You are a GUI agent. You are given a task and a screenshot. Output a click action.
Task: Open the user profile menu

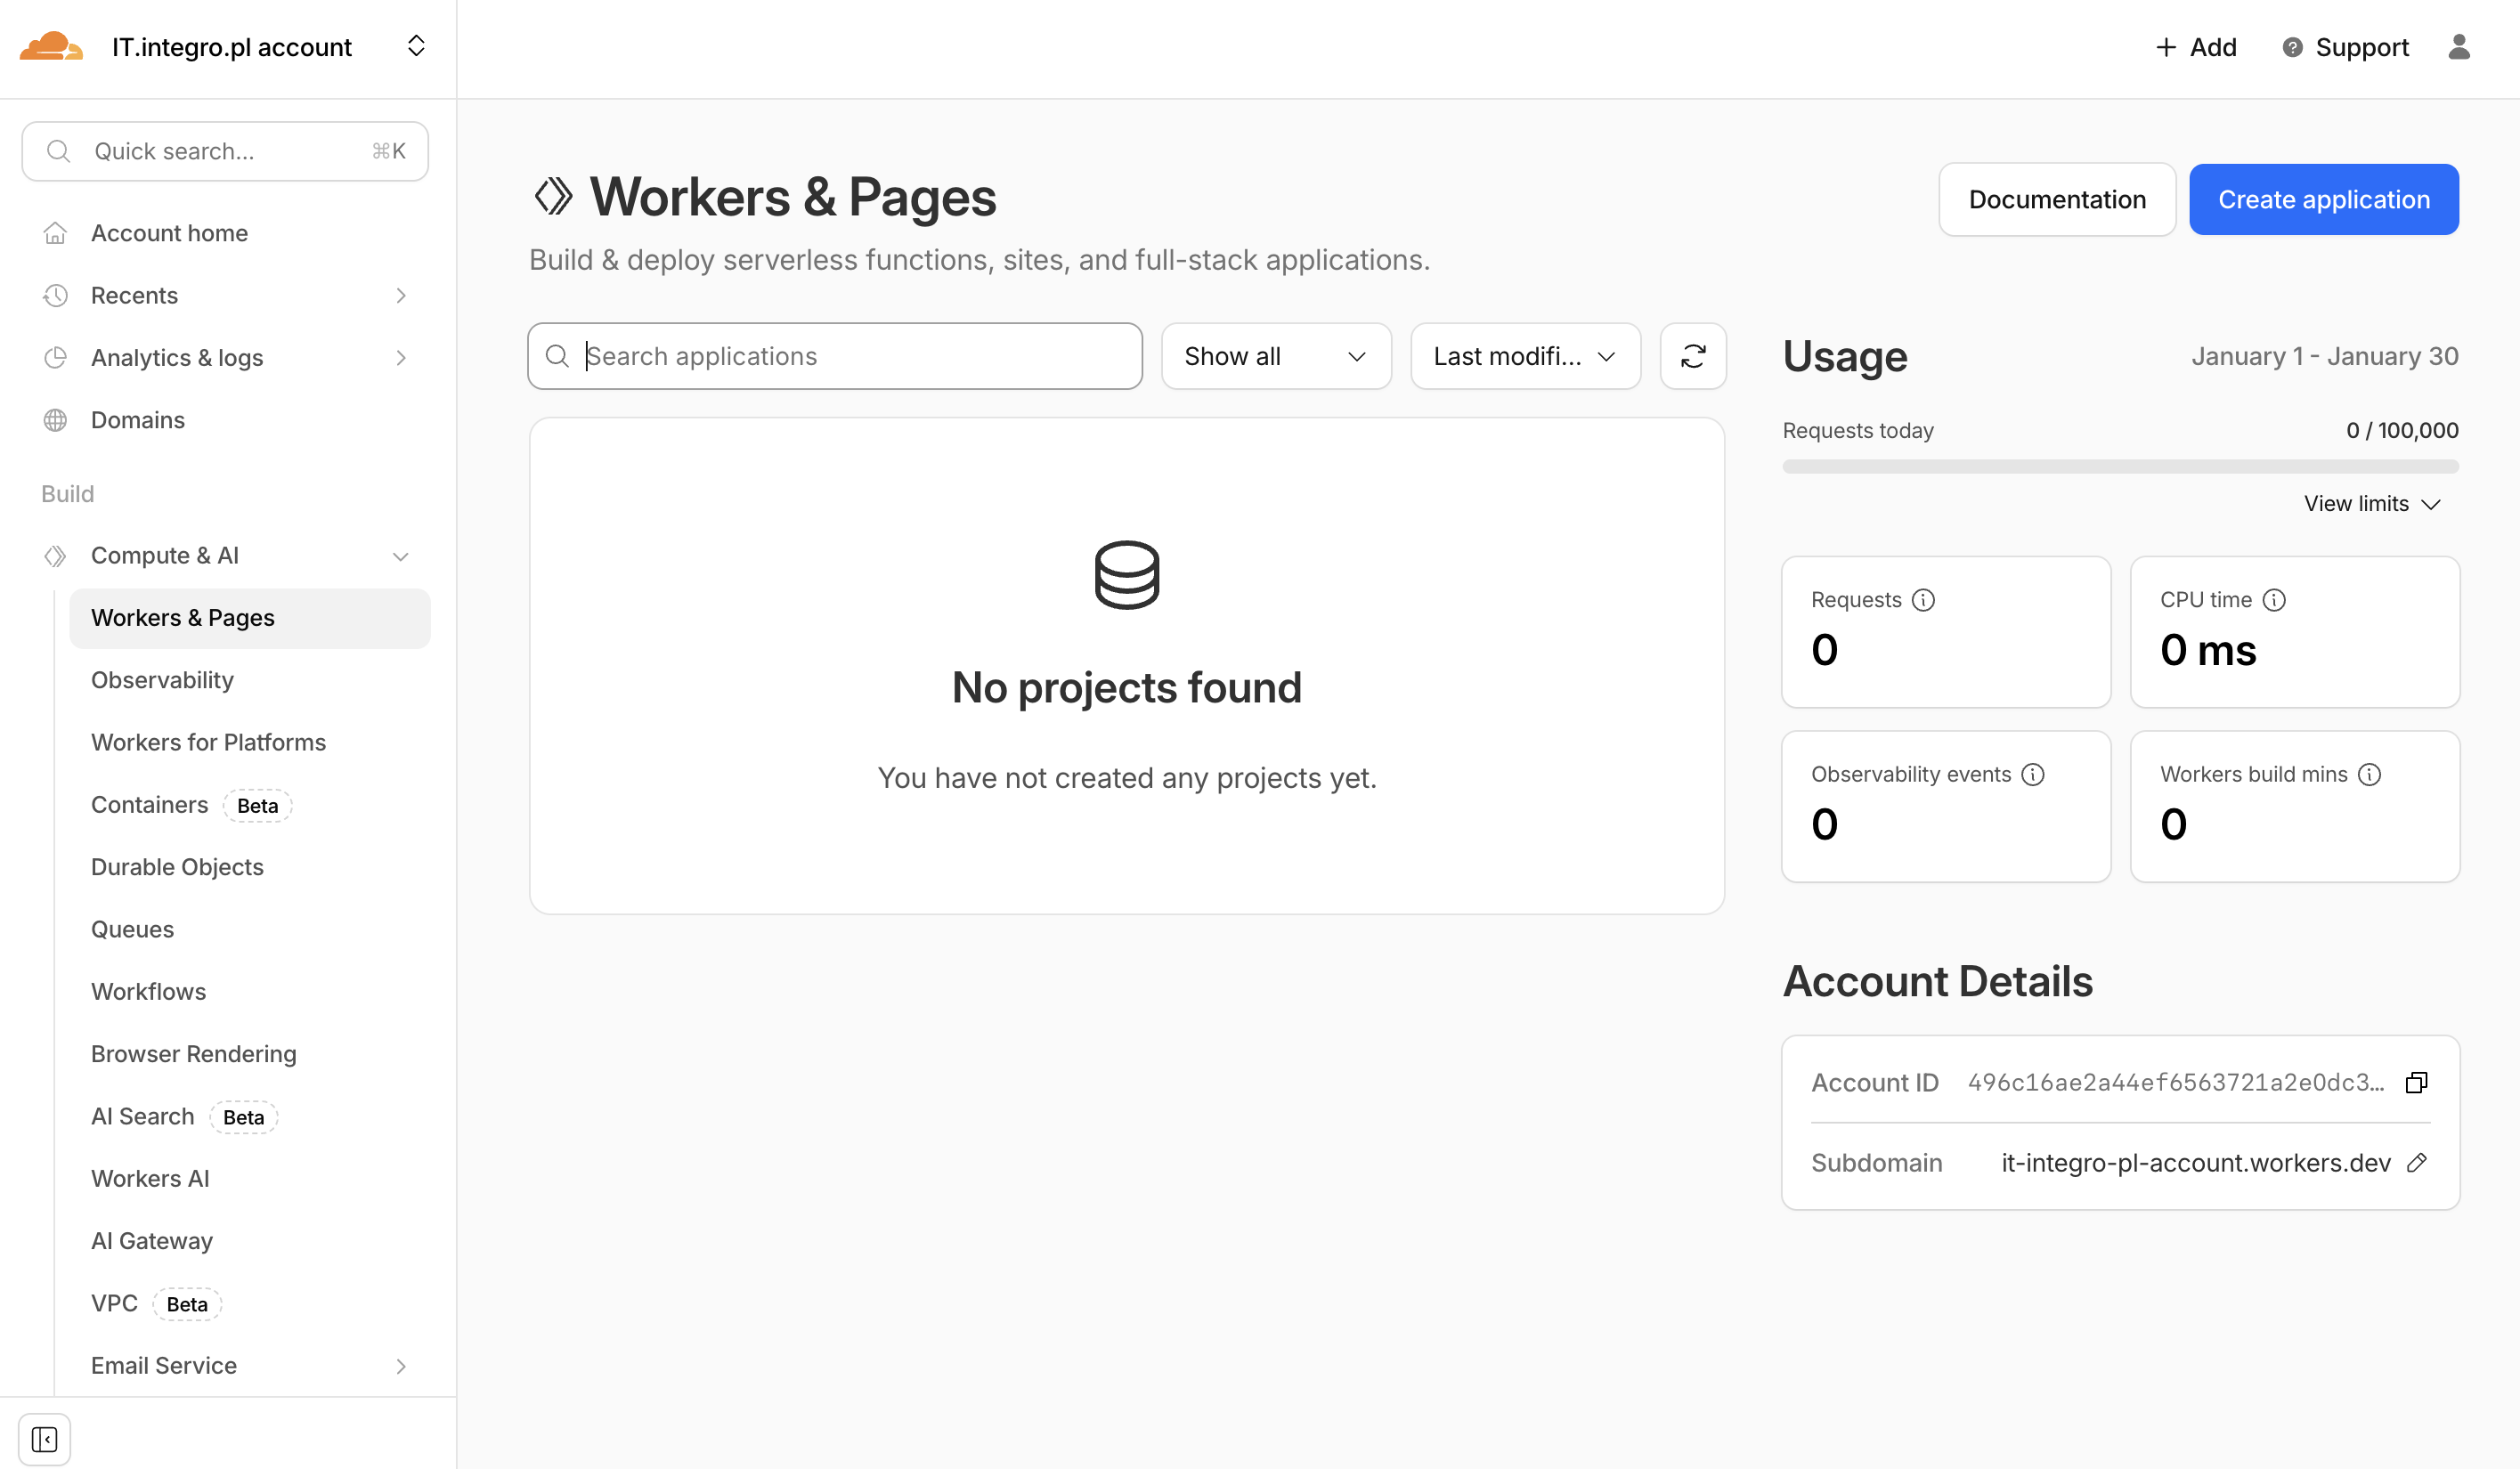pos(2461,47)
